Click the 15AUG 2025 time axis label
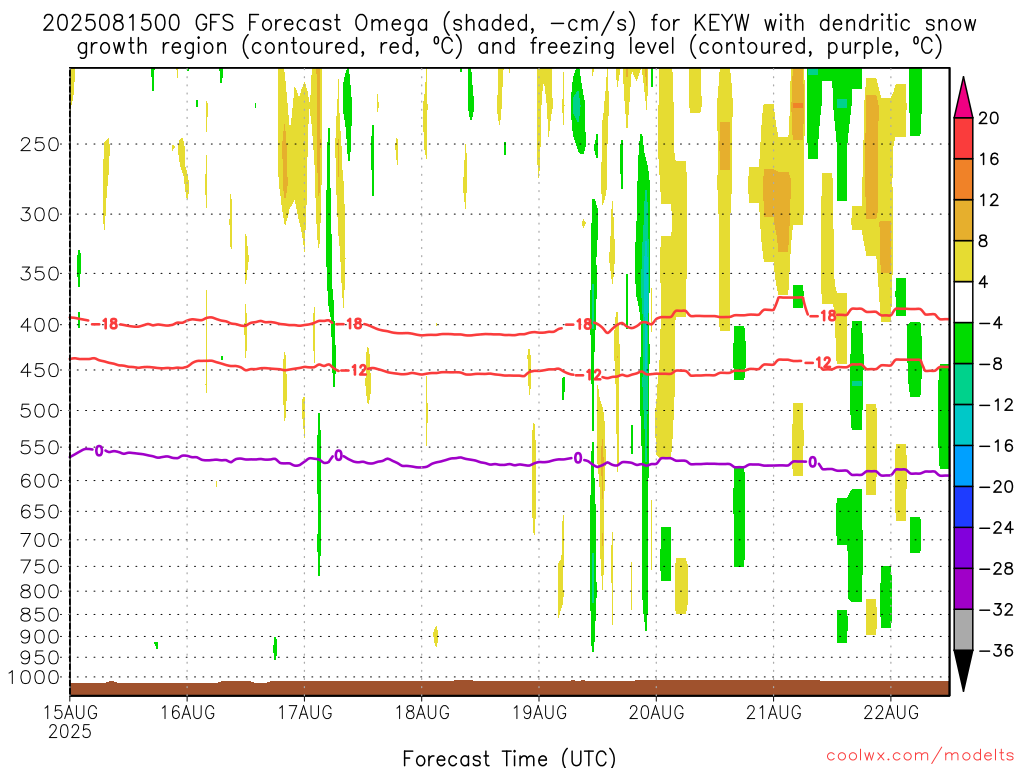Viewport: 1024px width, 768px height. click(70, 722)
